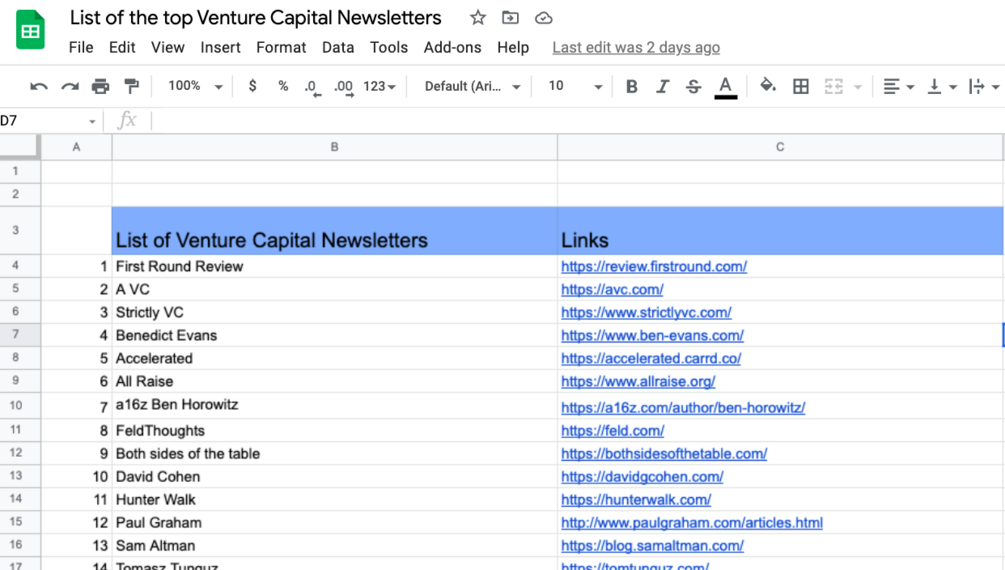Screen dimensions: 1005x570
Task: Open zoom level 100% dropdown
Action: click(195, 86)
